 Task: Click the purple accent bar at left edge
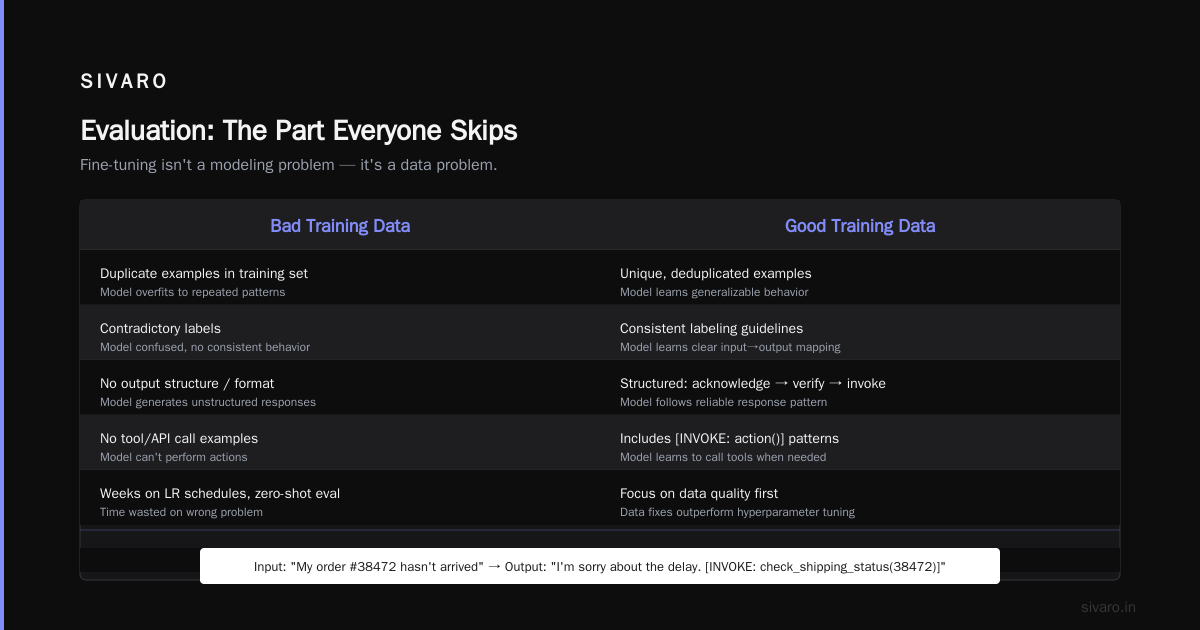(2, 315)
